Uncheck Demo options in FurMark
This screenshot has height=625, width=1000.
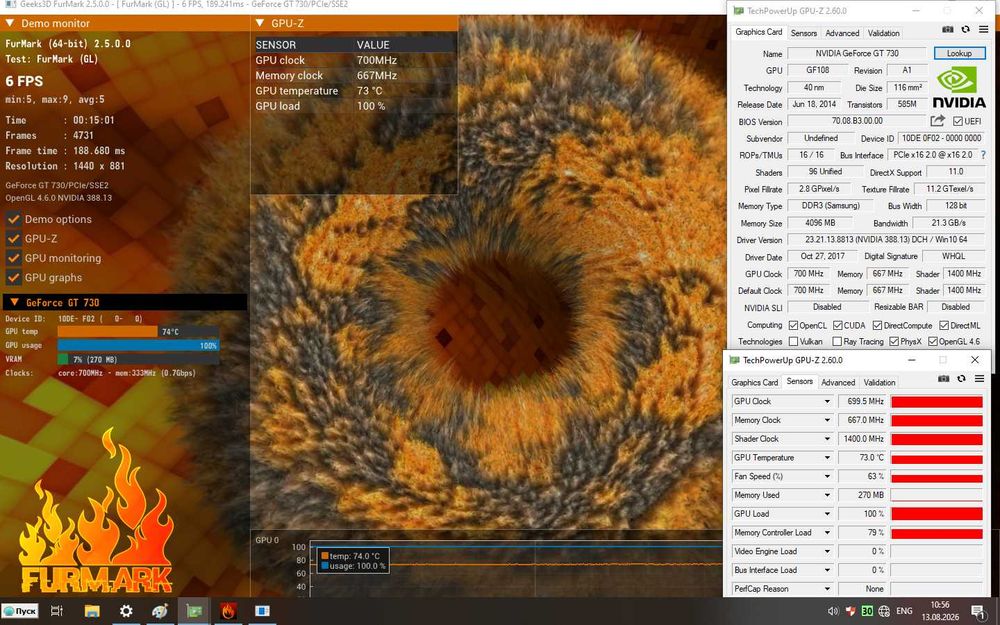click(x=13, y=219)
